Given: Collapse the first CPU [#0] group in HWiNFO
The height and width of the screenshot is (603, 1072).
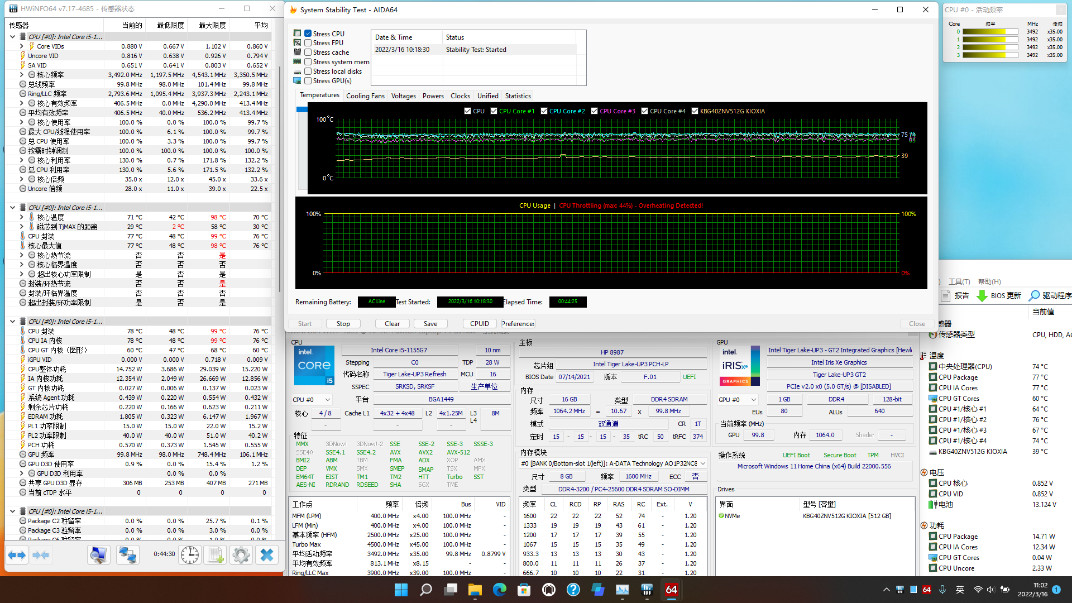Looking at the screenshot, I should click(x=12, y=36).
